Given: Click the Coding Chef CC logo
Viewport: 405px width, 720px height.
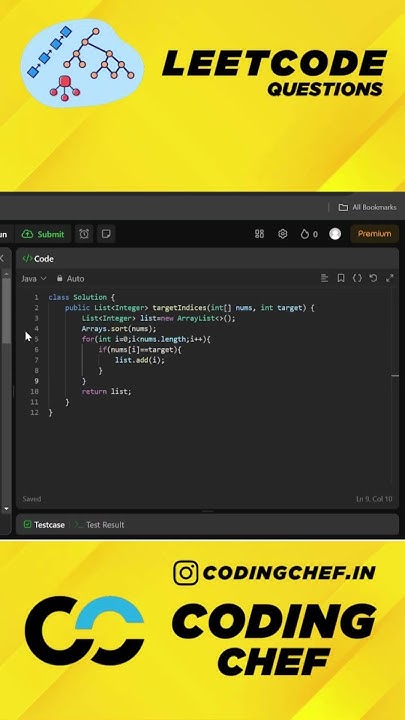Looking at the screenshot, I should click(x=84, y=631).
